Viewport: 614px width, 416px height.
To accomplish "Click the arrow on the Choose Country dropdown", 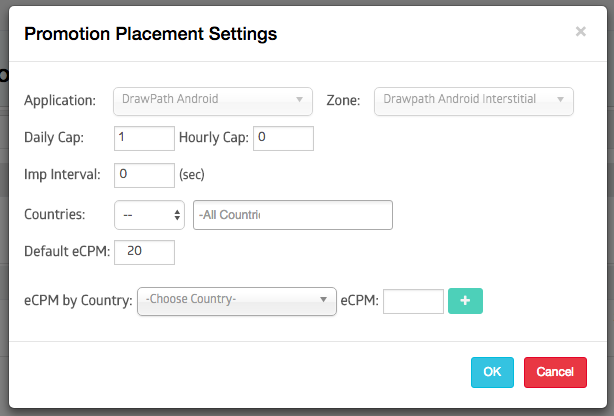I will point(323,300).
